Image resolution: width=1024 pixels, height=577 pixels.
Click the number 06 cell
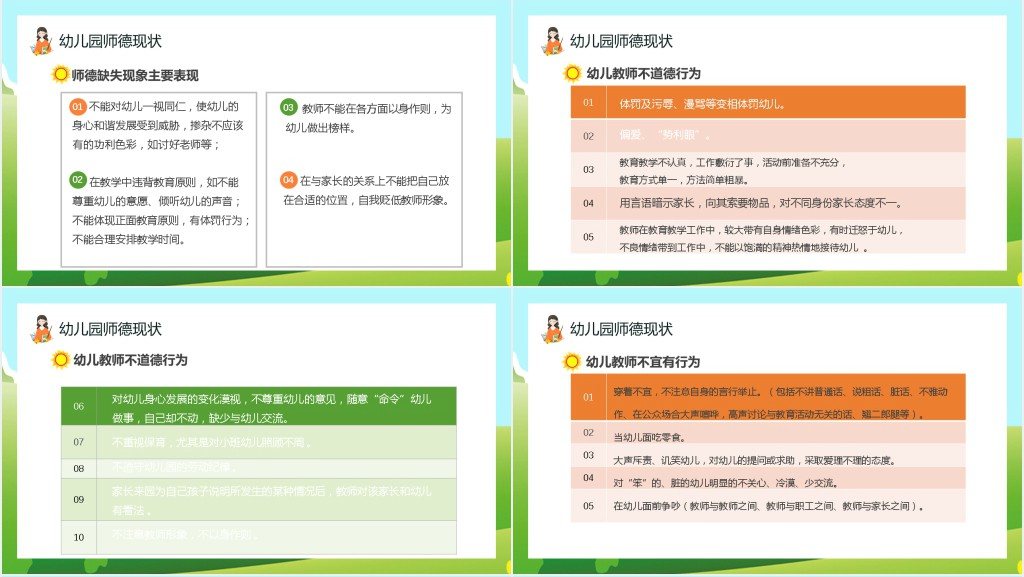tap(78, 406)
